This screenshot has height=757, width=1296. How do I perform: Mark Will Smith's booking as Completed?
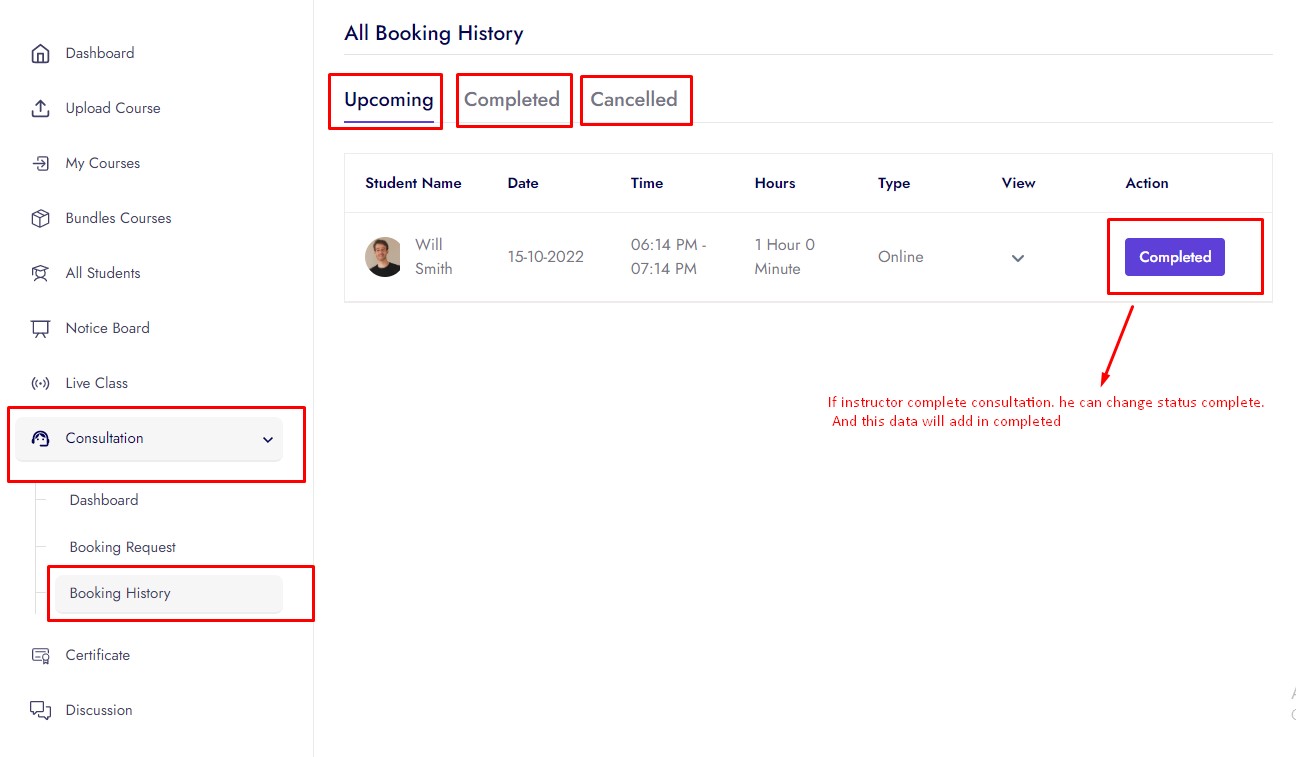(1174, 257)
